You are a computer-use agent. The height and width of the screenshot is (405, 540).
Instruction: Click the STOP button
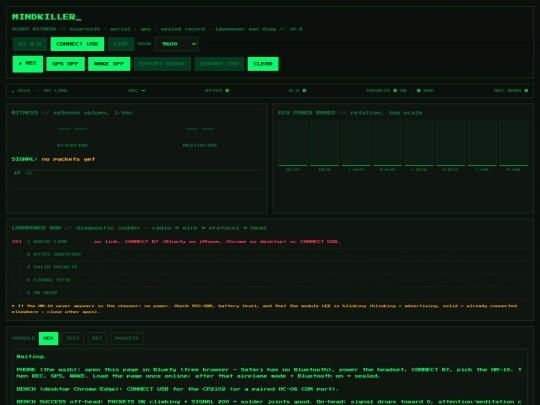click(x=121, y=44)
